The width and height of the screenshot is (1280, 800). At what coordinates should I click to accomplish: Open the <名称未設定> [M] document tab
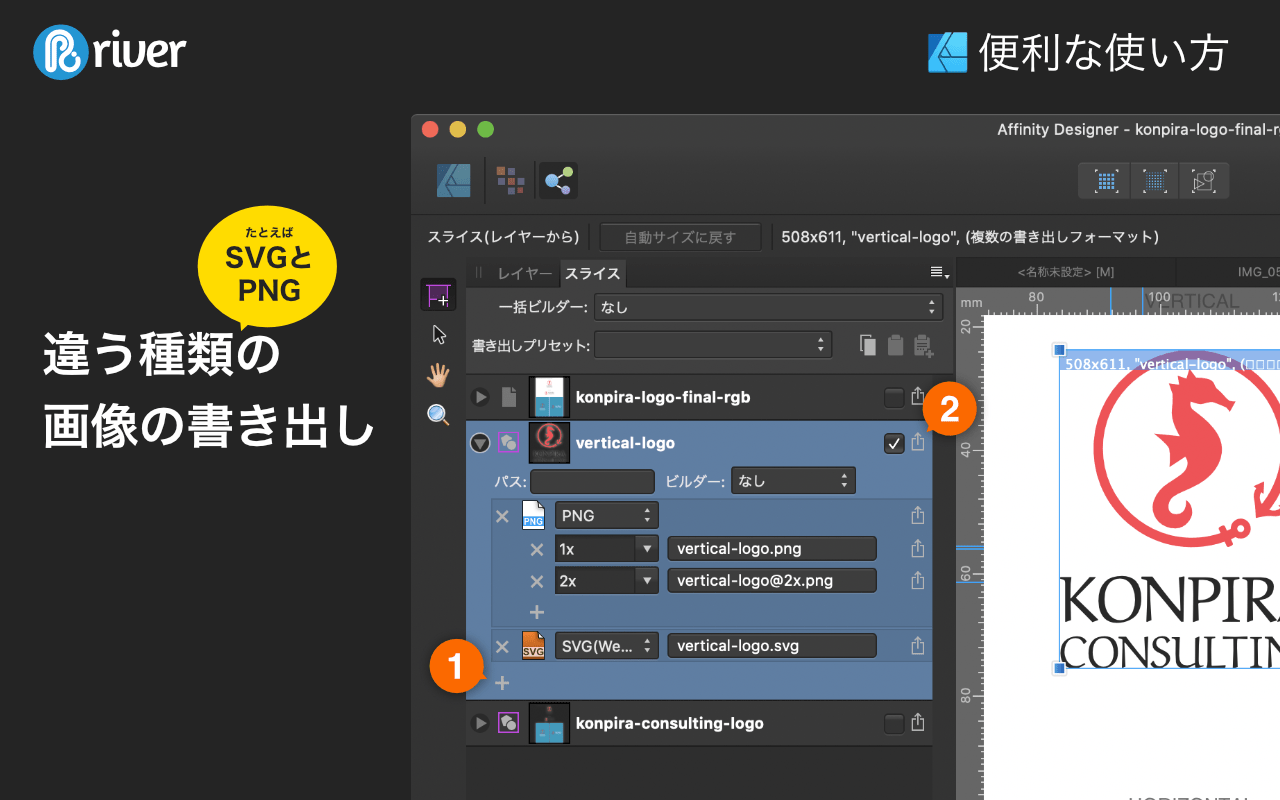(1066, 271)
